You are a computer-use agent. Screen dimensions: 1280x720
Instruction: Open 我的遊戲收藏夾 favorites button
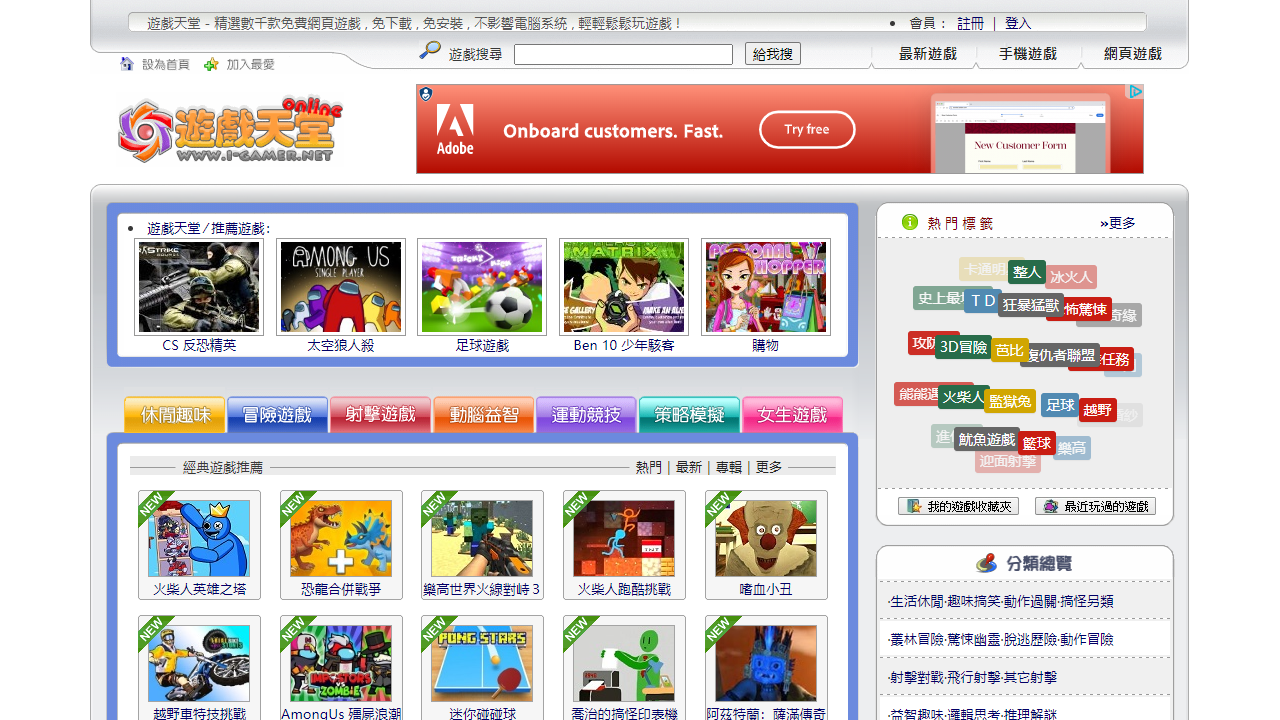[958, 507]
